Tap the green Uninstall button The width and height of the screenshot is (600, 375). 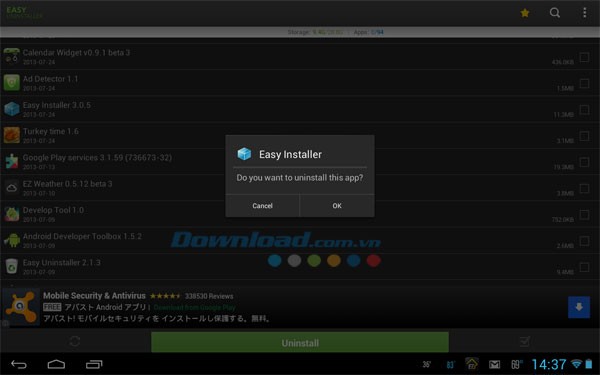coord(300,342)
